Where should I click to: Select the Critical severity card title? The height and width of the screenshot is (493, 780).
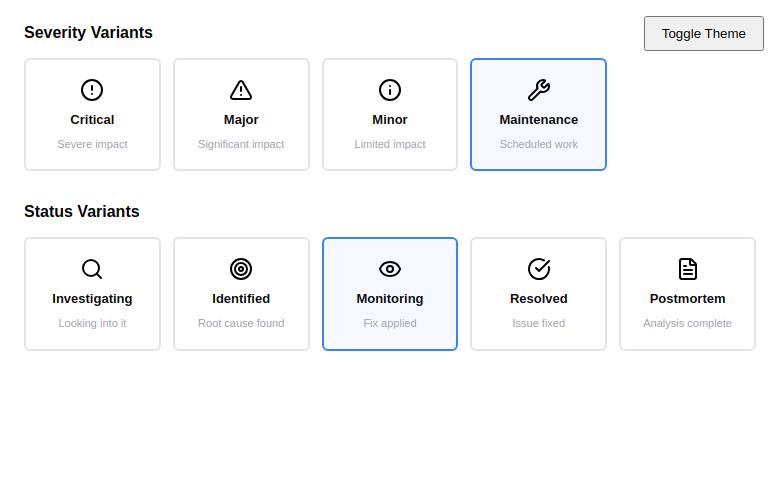click(92, 120)
